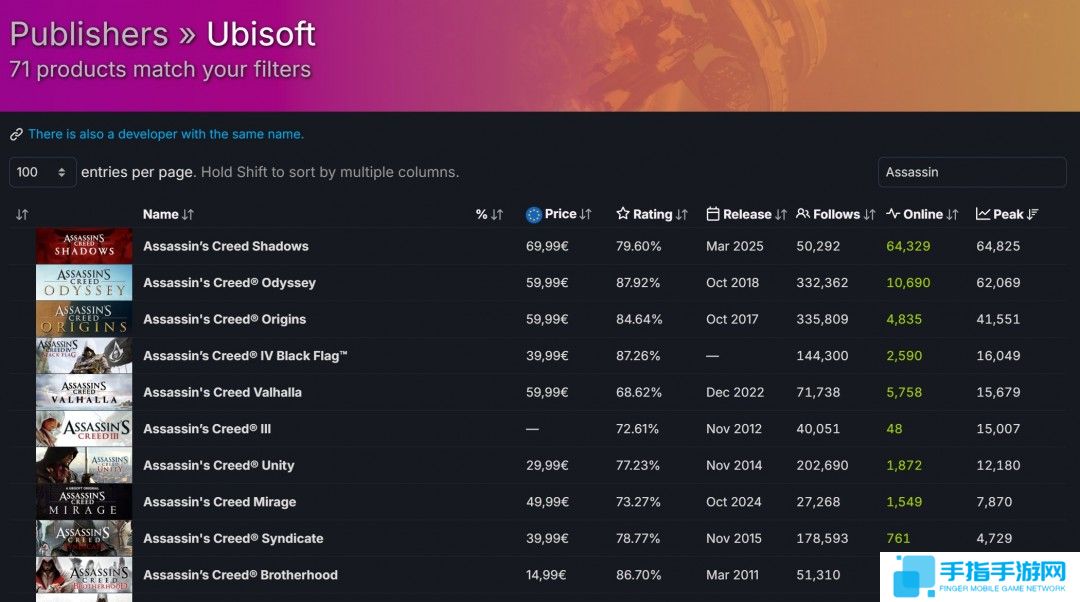The height and width of the screenshot is (602, 1080).
Task: Click the 144,300 follows for Black Flag
Action: coord(822,355)
